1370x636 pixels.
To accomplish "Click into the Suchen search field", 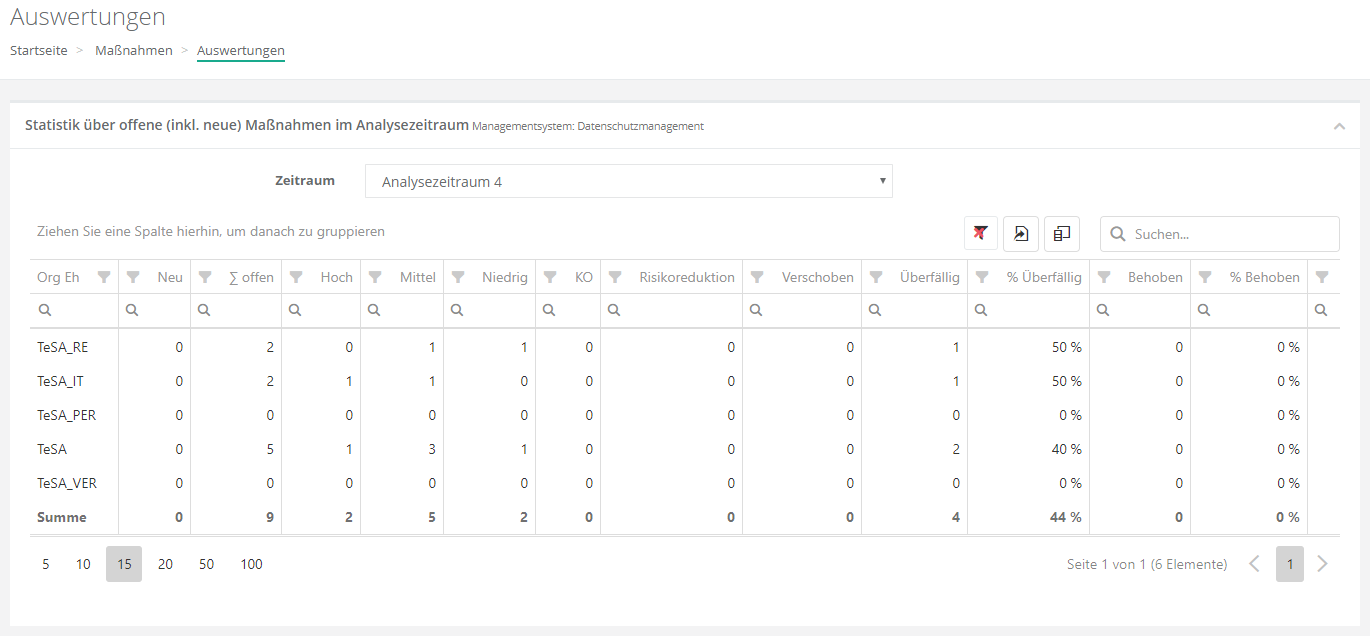I will (1230, 234).
